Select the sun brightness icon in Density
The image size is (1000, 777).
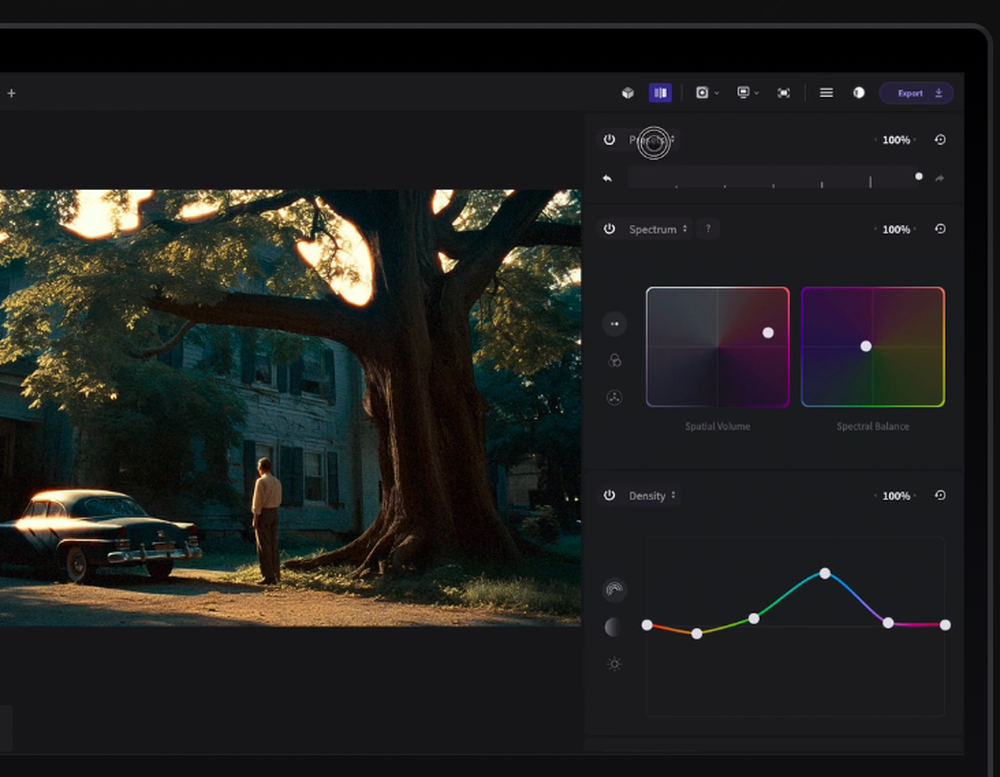click(614, 664)
